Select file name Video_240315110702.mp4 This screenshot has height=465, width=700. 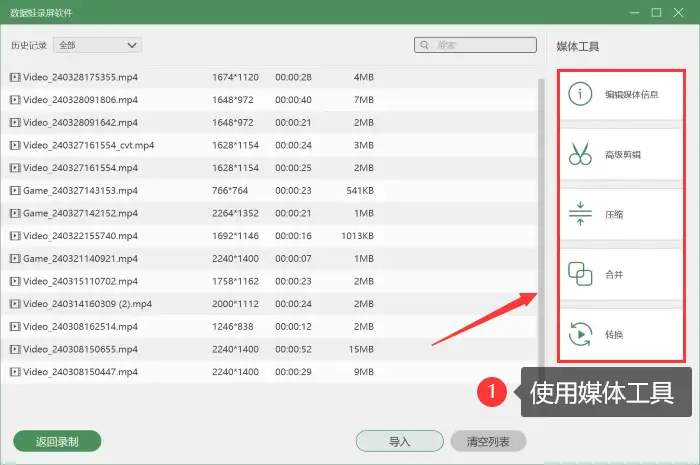pos(80,281)
